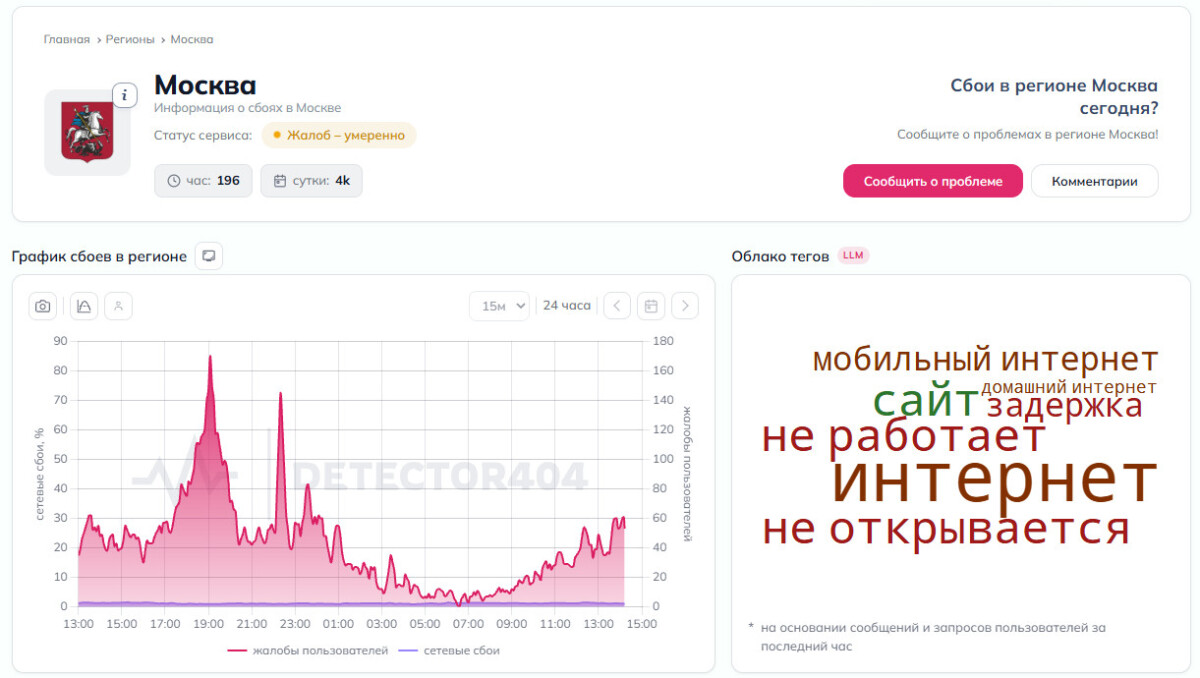Click the Сообщить о проблеме button
This screenshot has width=1200, height=678.
933,181
